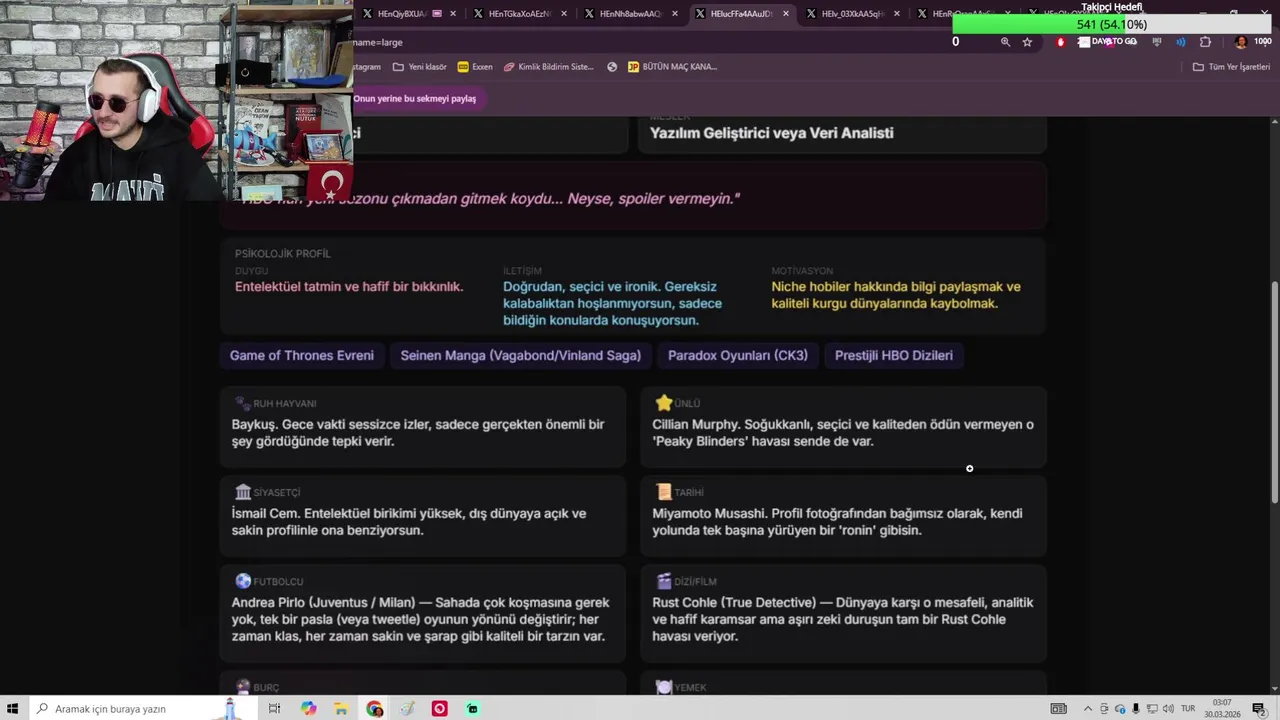
Task: Open the Windows Start menu
Action: 13,709
